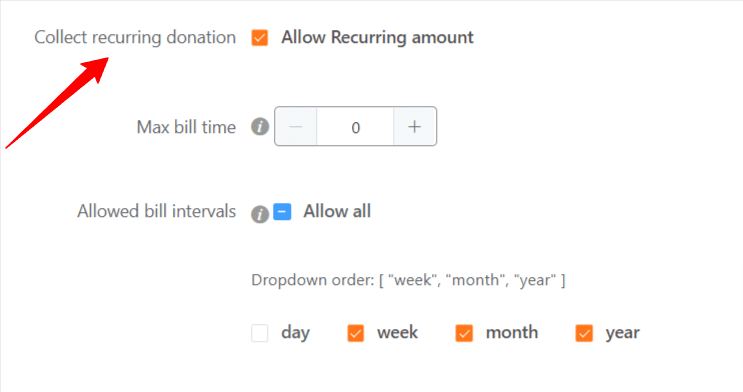Screen dimensions: 743x392
Task: Decrease Max bill time with the minus button
Action: pos(296,127)
